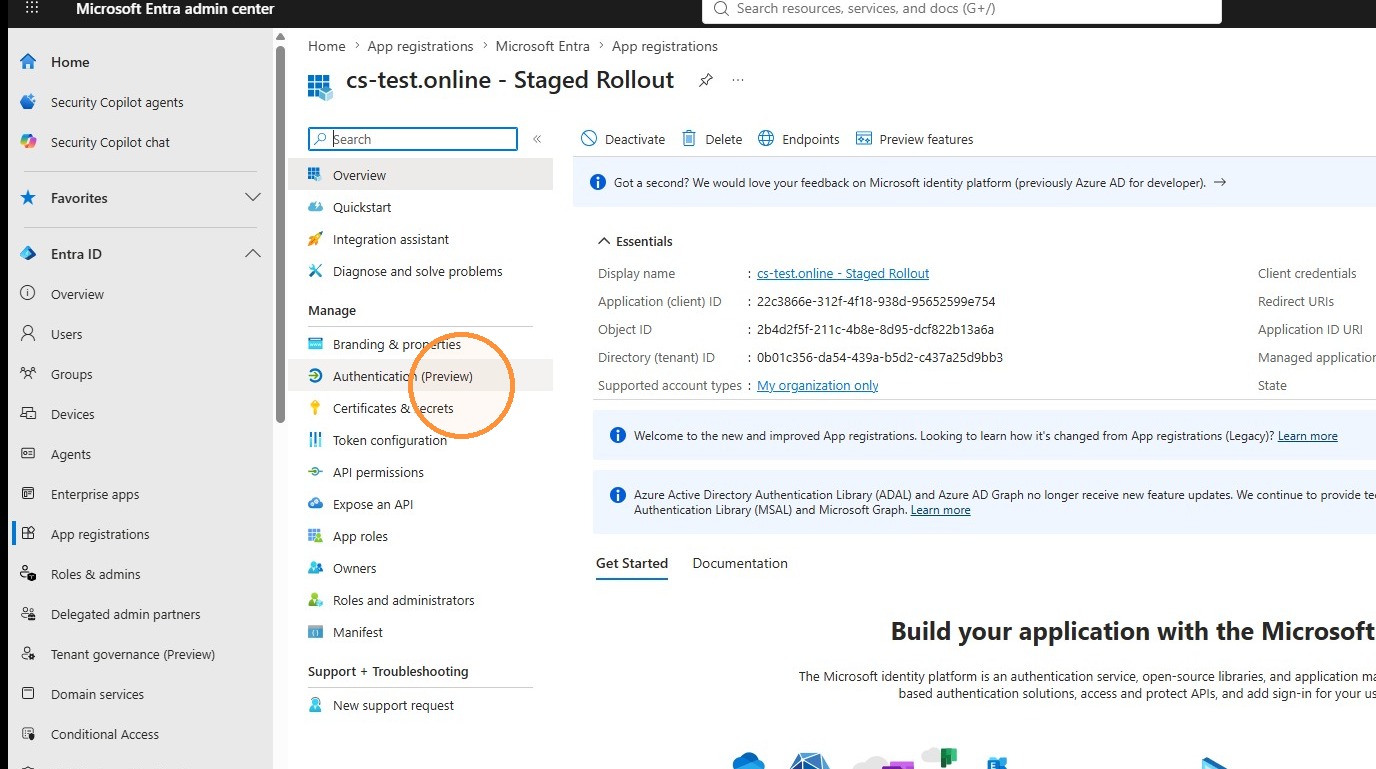Click the top search resources field
The height and width of the screenshot is (769, 1376).
pyautogui.click(x=962, y=10)
